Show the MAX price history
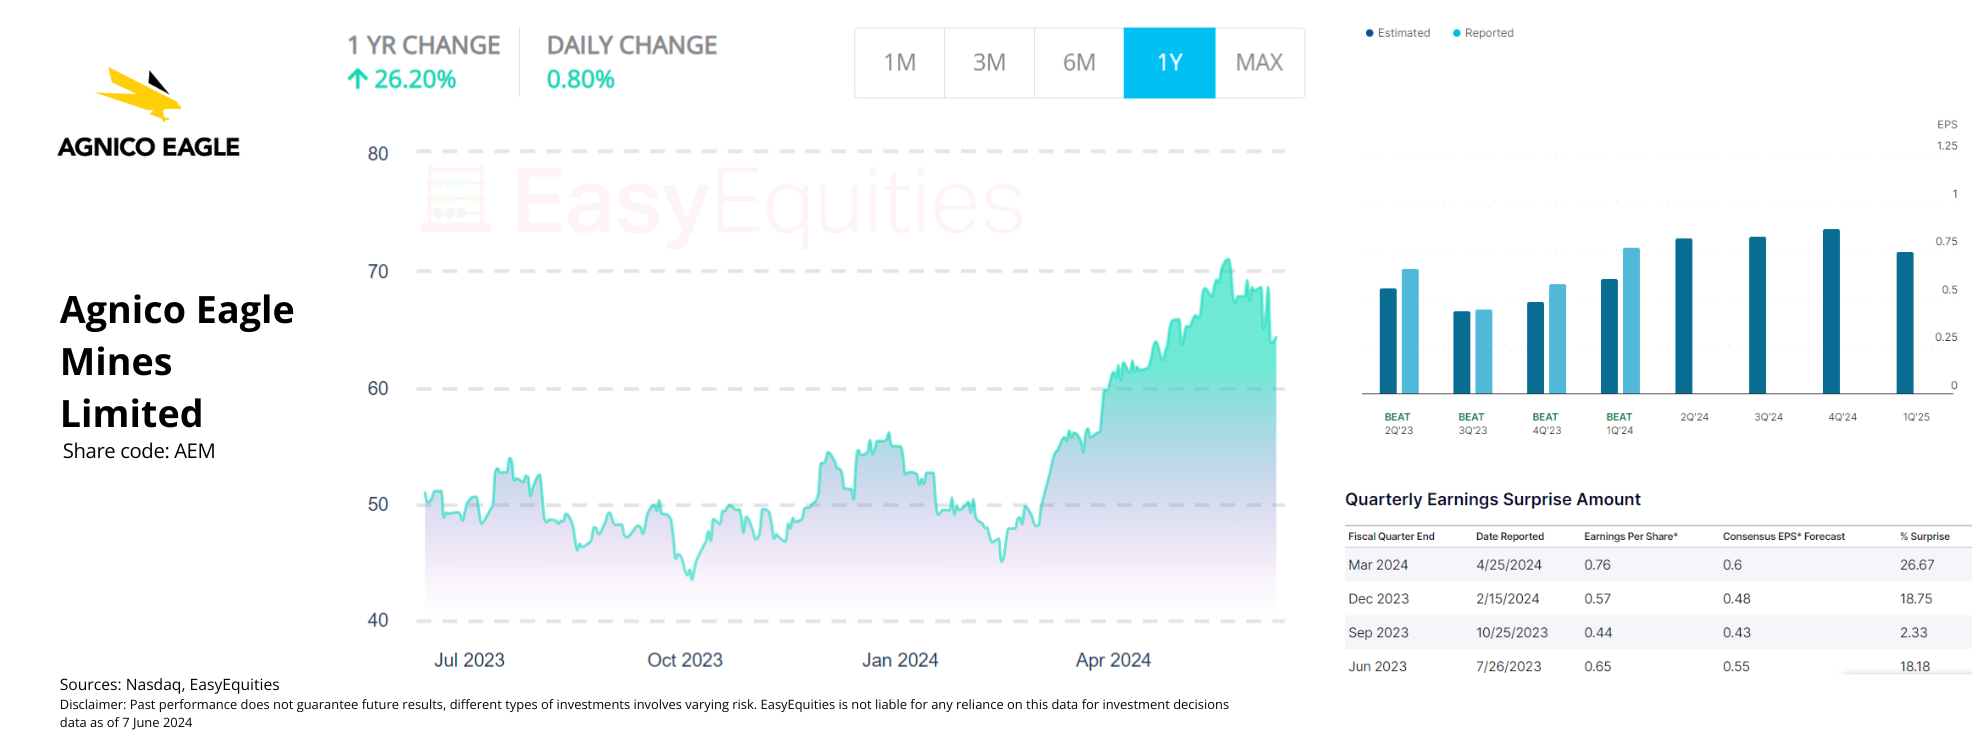1983x753 pixels. [x=1259, y=63]
